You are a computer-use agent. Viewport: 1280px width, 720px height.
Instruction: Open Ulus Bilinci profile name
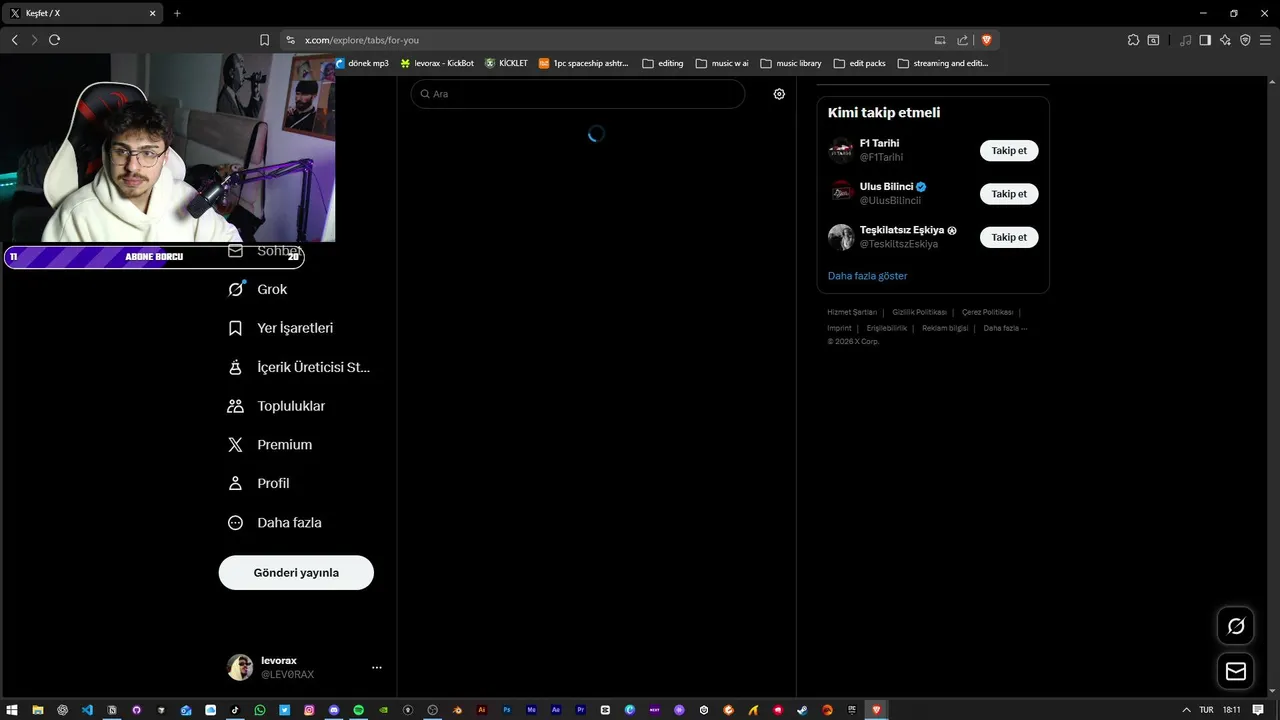click(886, 187)
